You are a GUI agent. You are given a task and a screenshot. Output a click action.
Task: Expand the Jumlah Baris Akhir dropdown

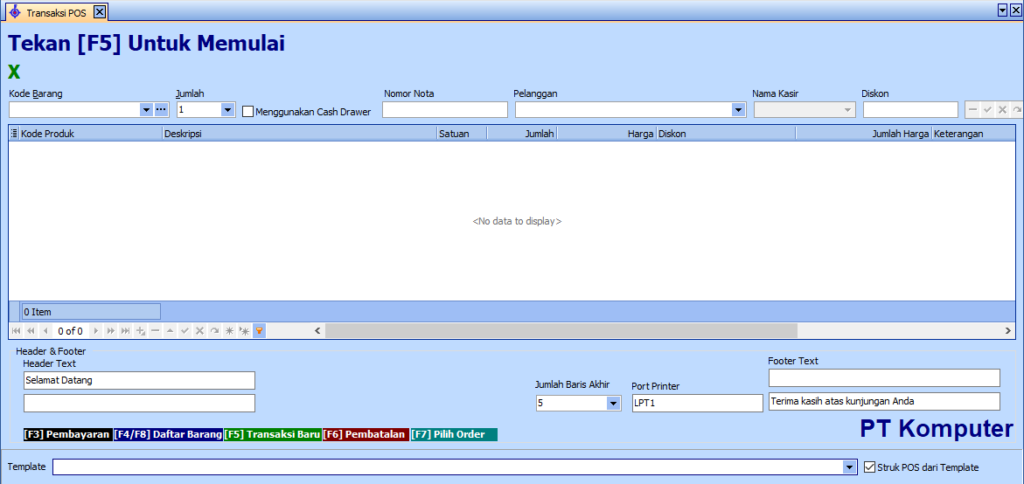[x=613, y=403]
